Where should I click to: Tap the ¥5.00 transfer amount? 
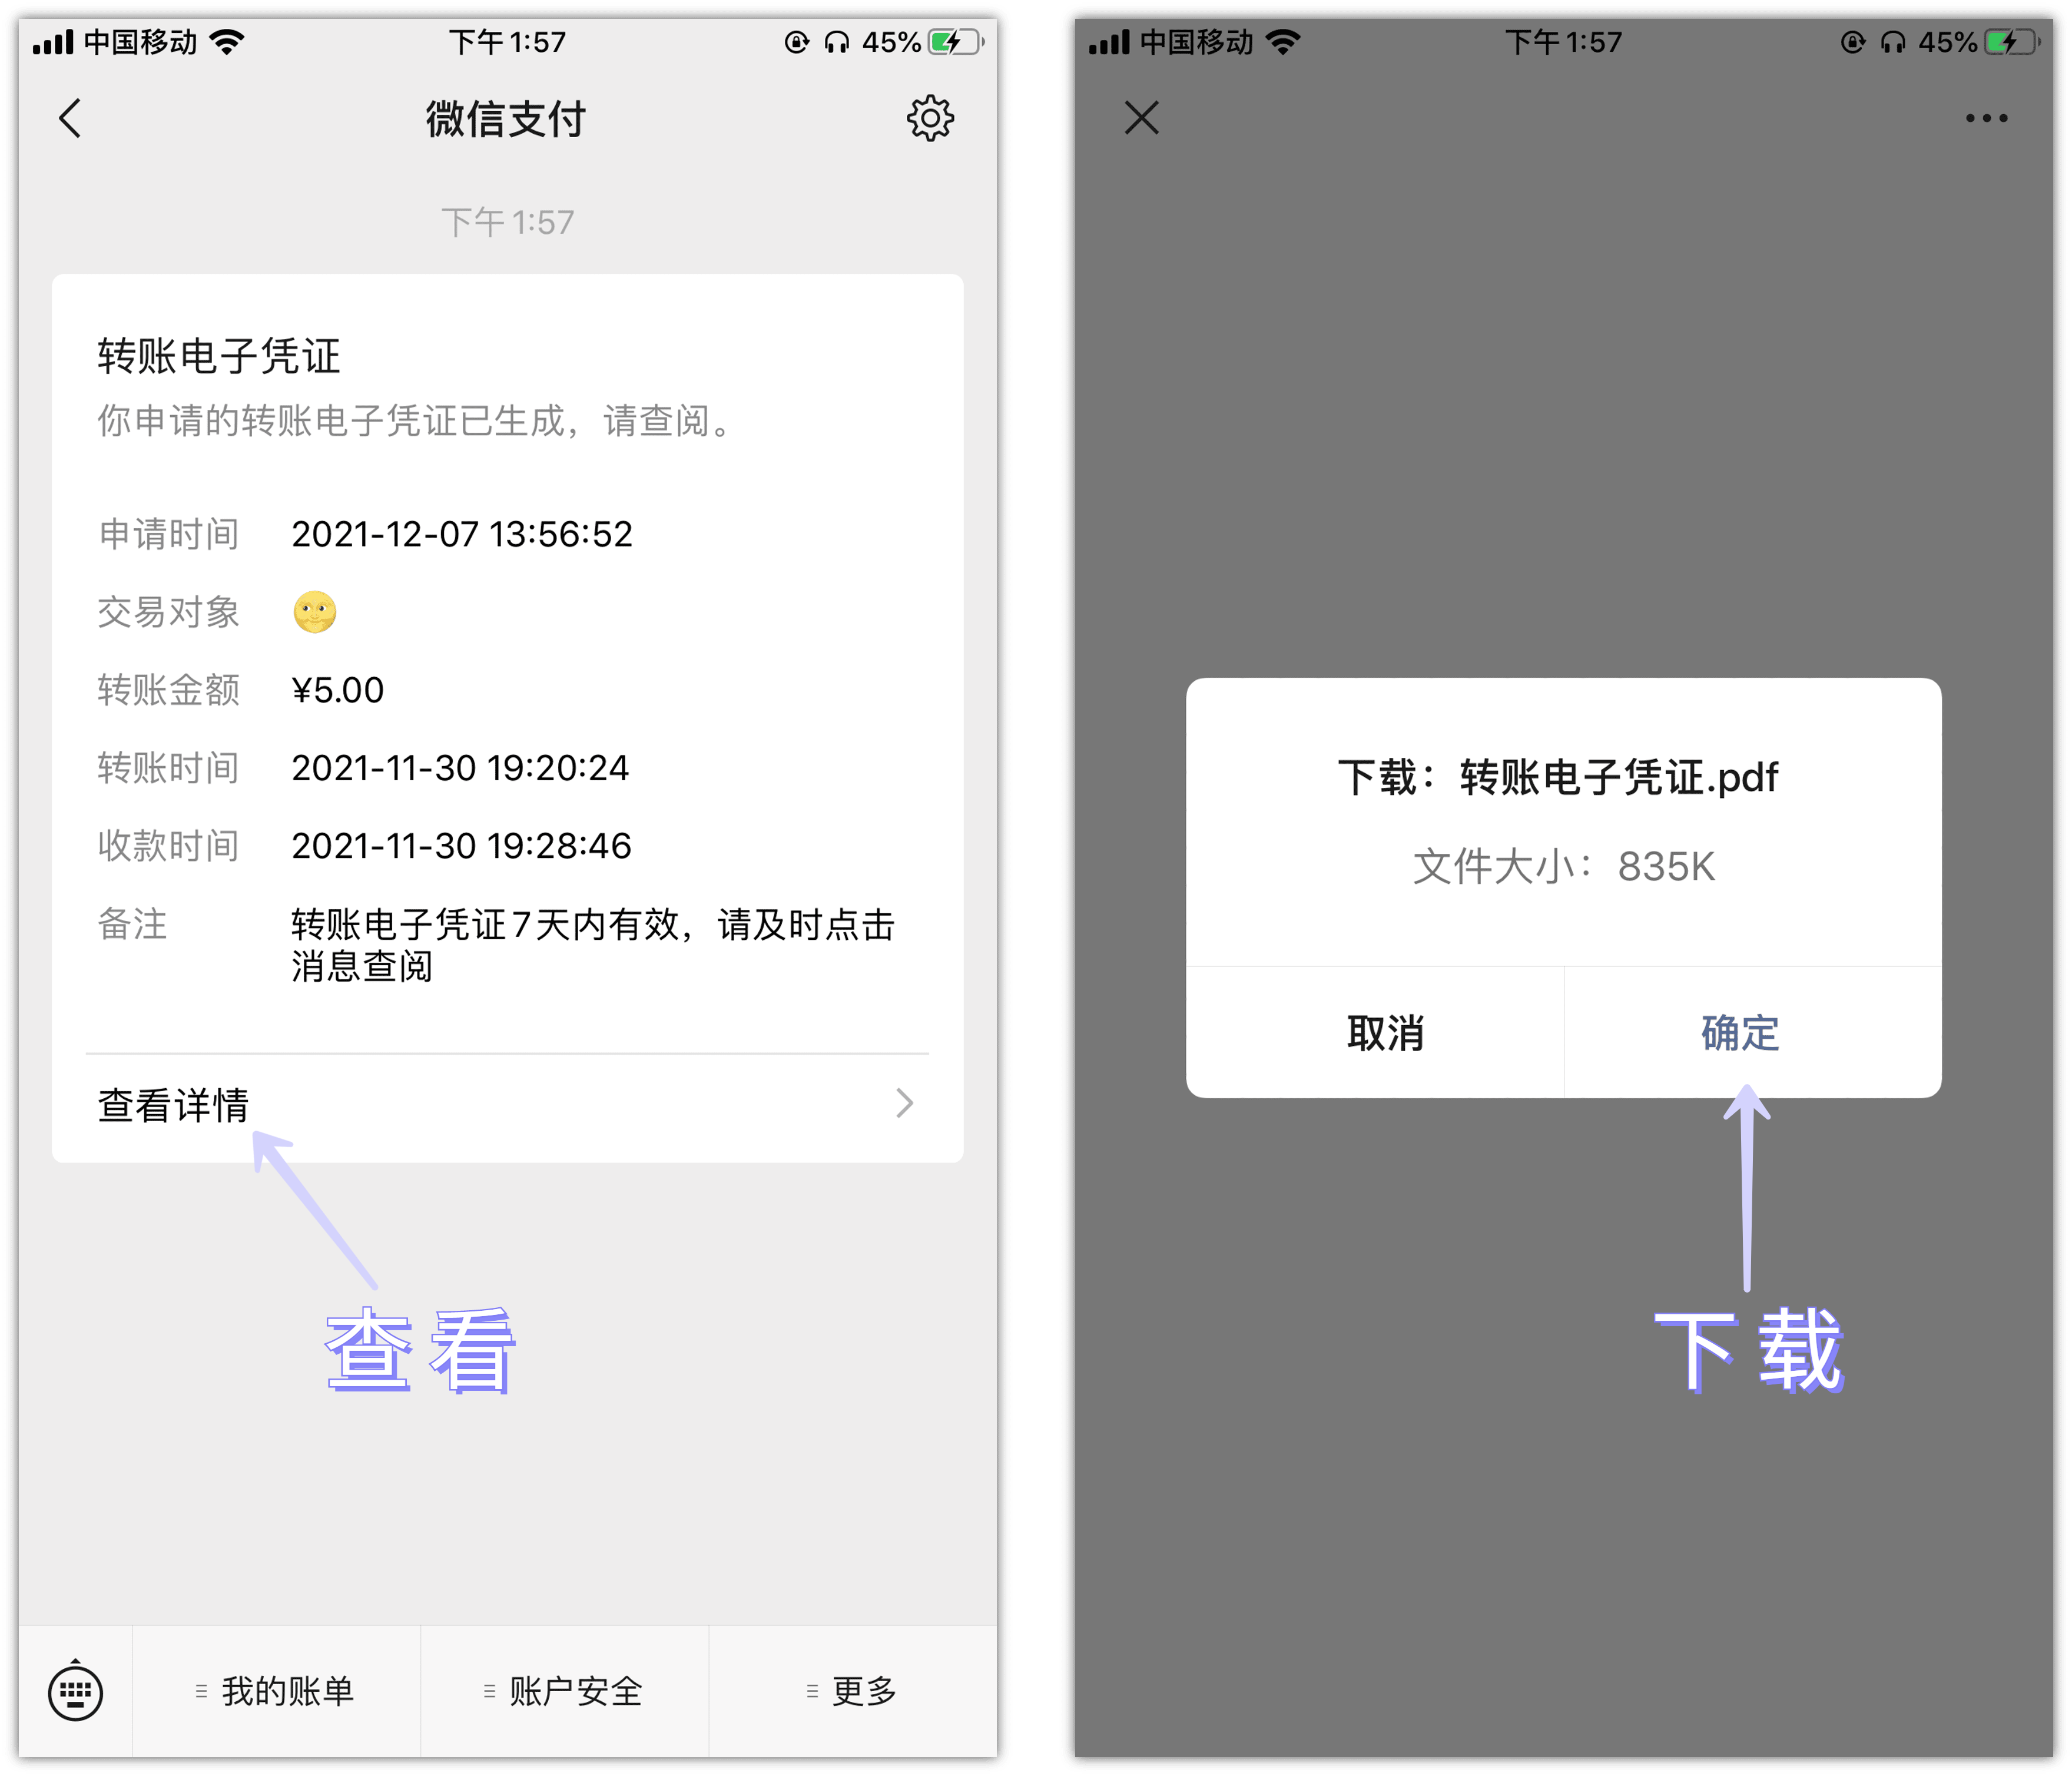click(338, 690)
